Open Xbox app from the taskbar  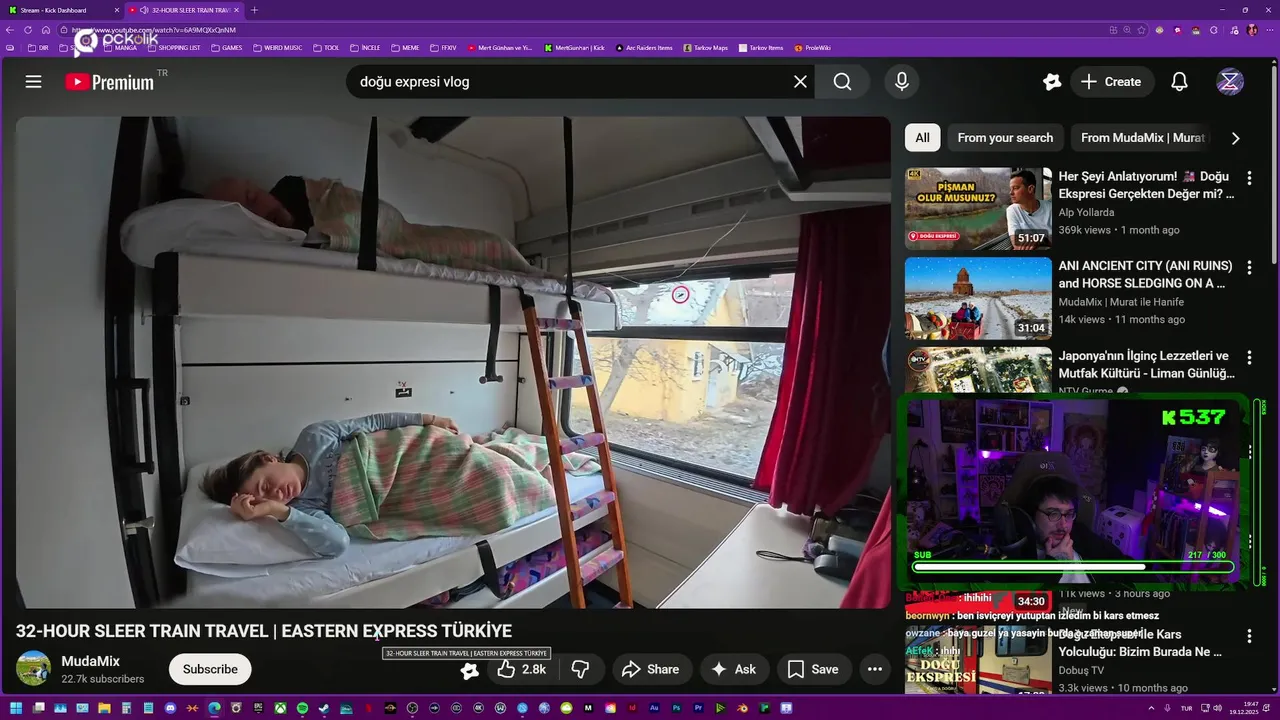click(280, 708)
